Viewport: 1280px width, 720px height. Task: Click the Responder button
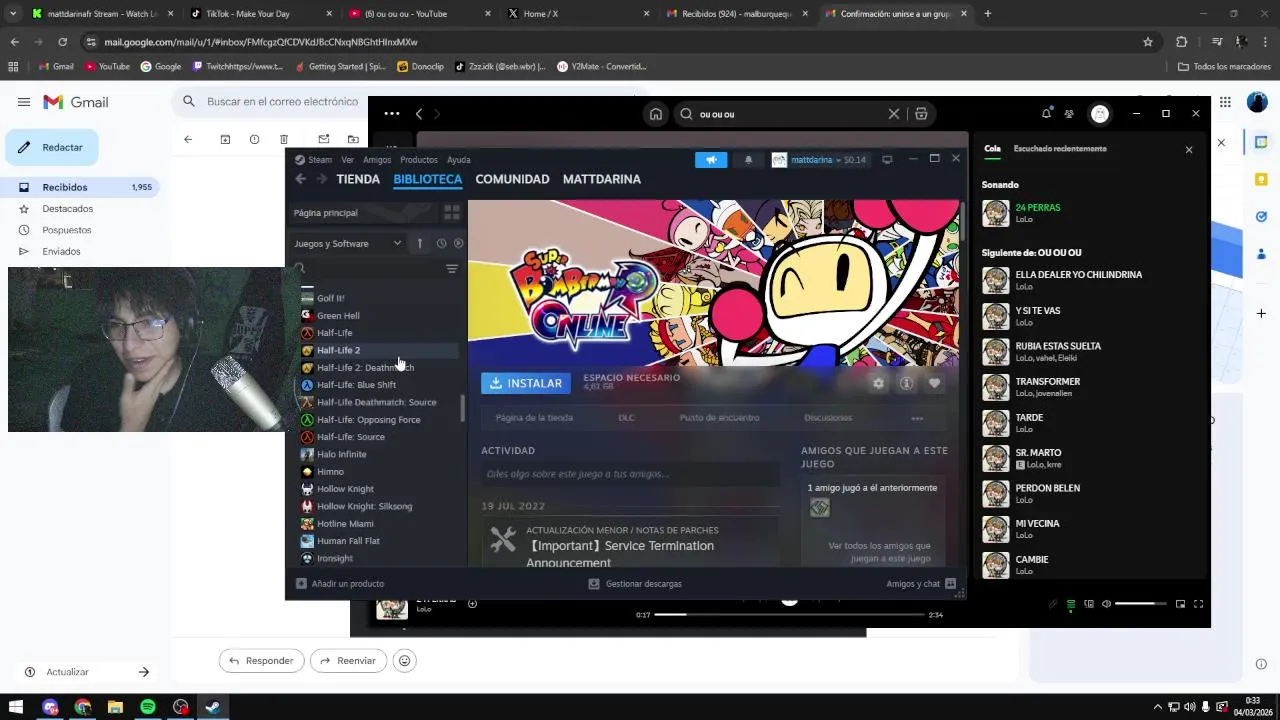pyautogui.click(x=260, y=660)
